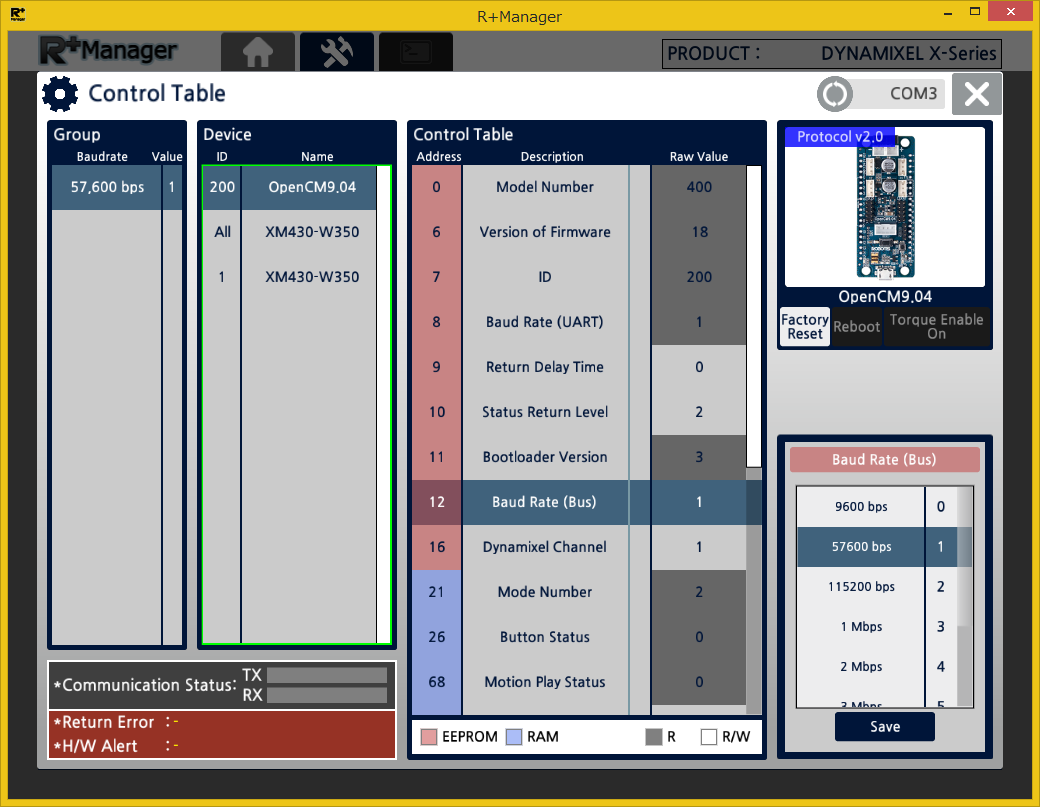
Task: Click the Reboot button
Action: tap(856, 327)
